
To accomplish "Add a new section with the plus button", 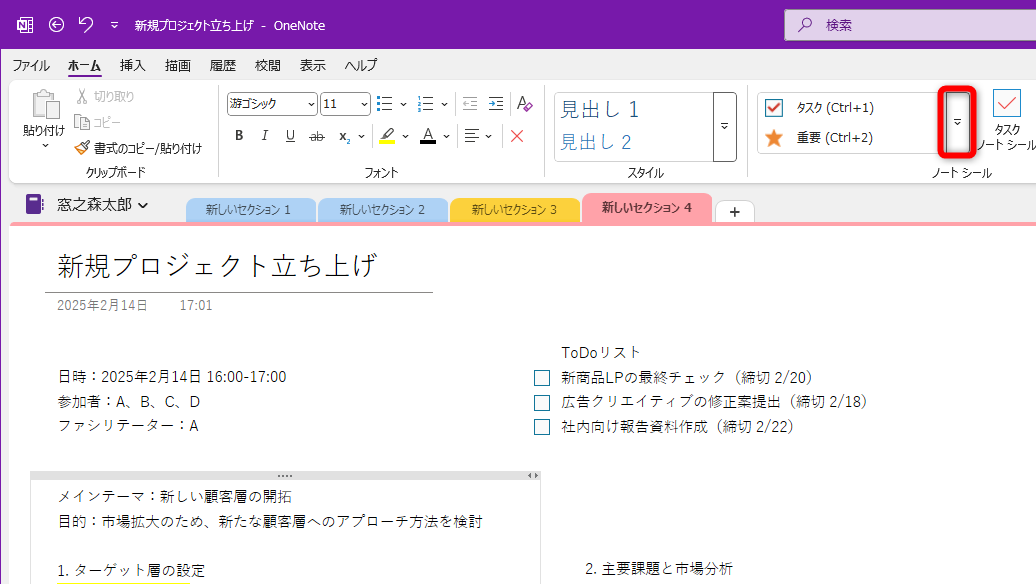I will [x=734, y=210].
